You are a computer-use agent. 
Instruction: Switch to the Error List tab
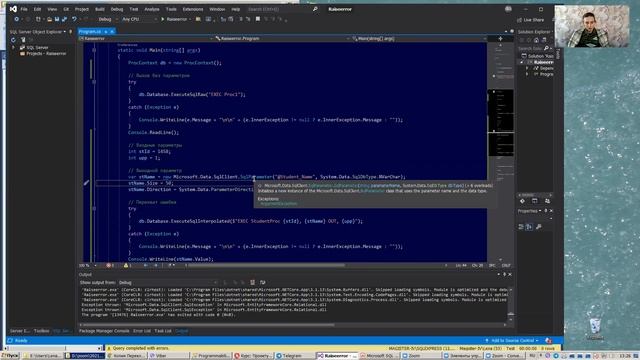coord(142,331)
